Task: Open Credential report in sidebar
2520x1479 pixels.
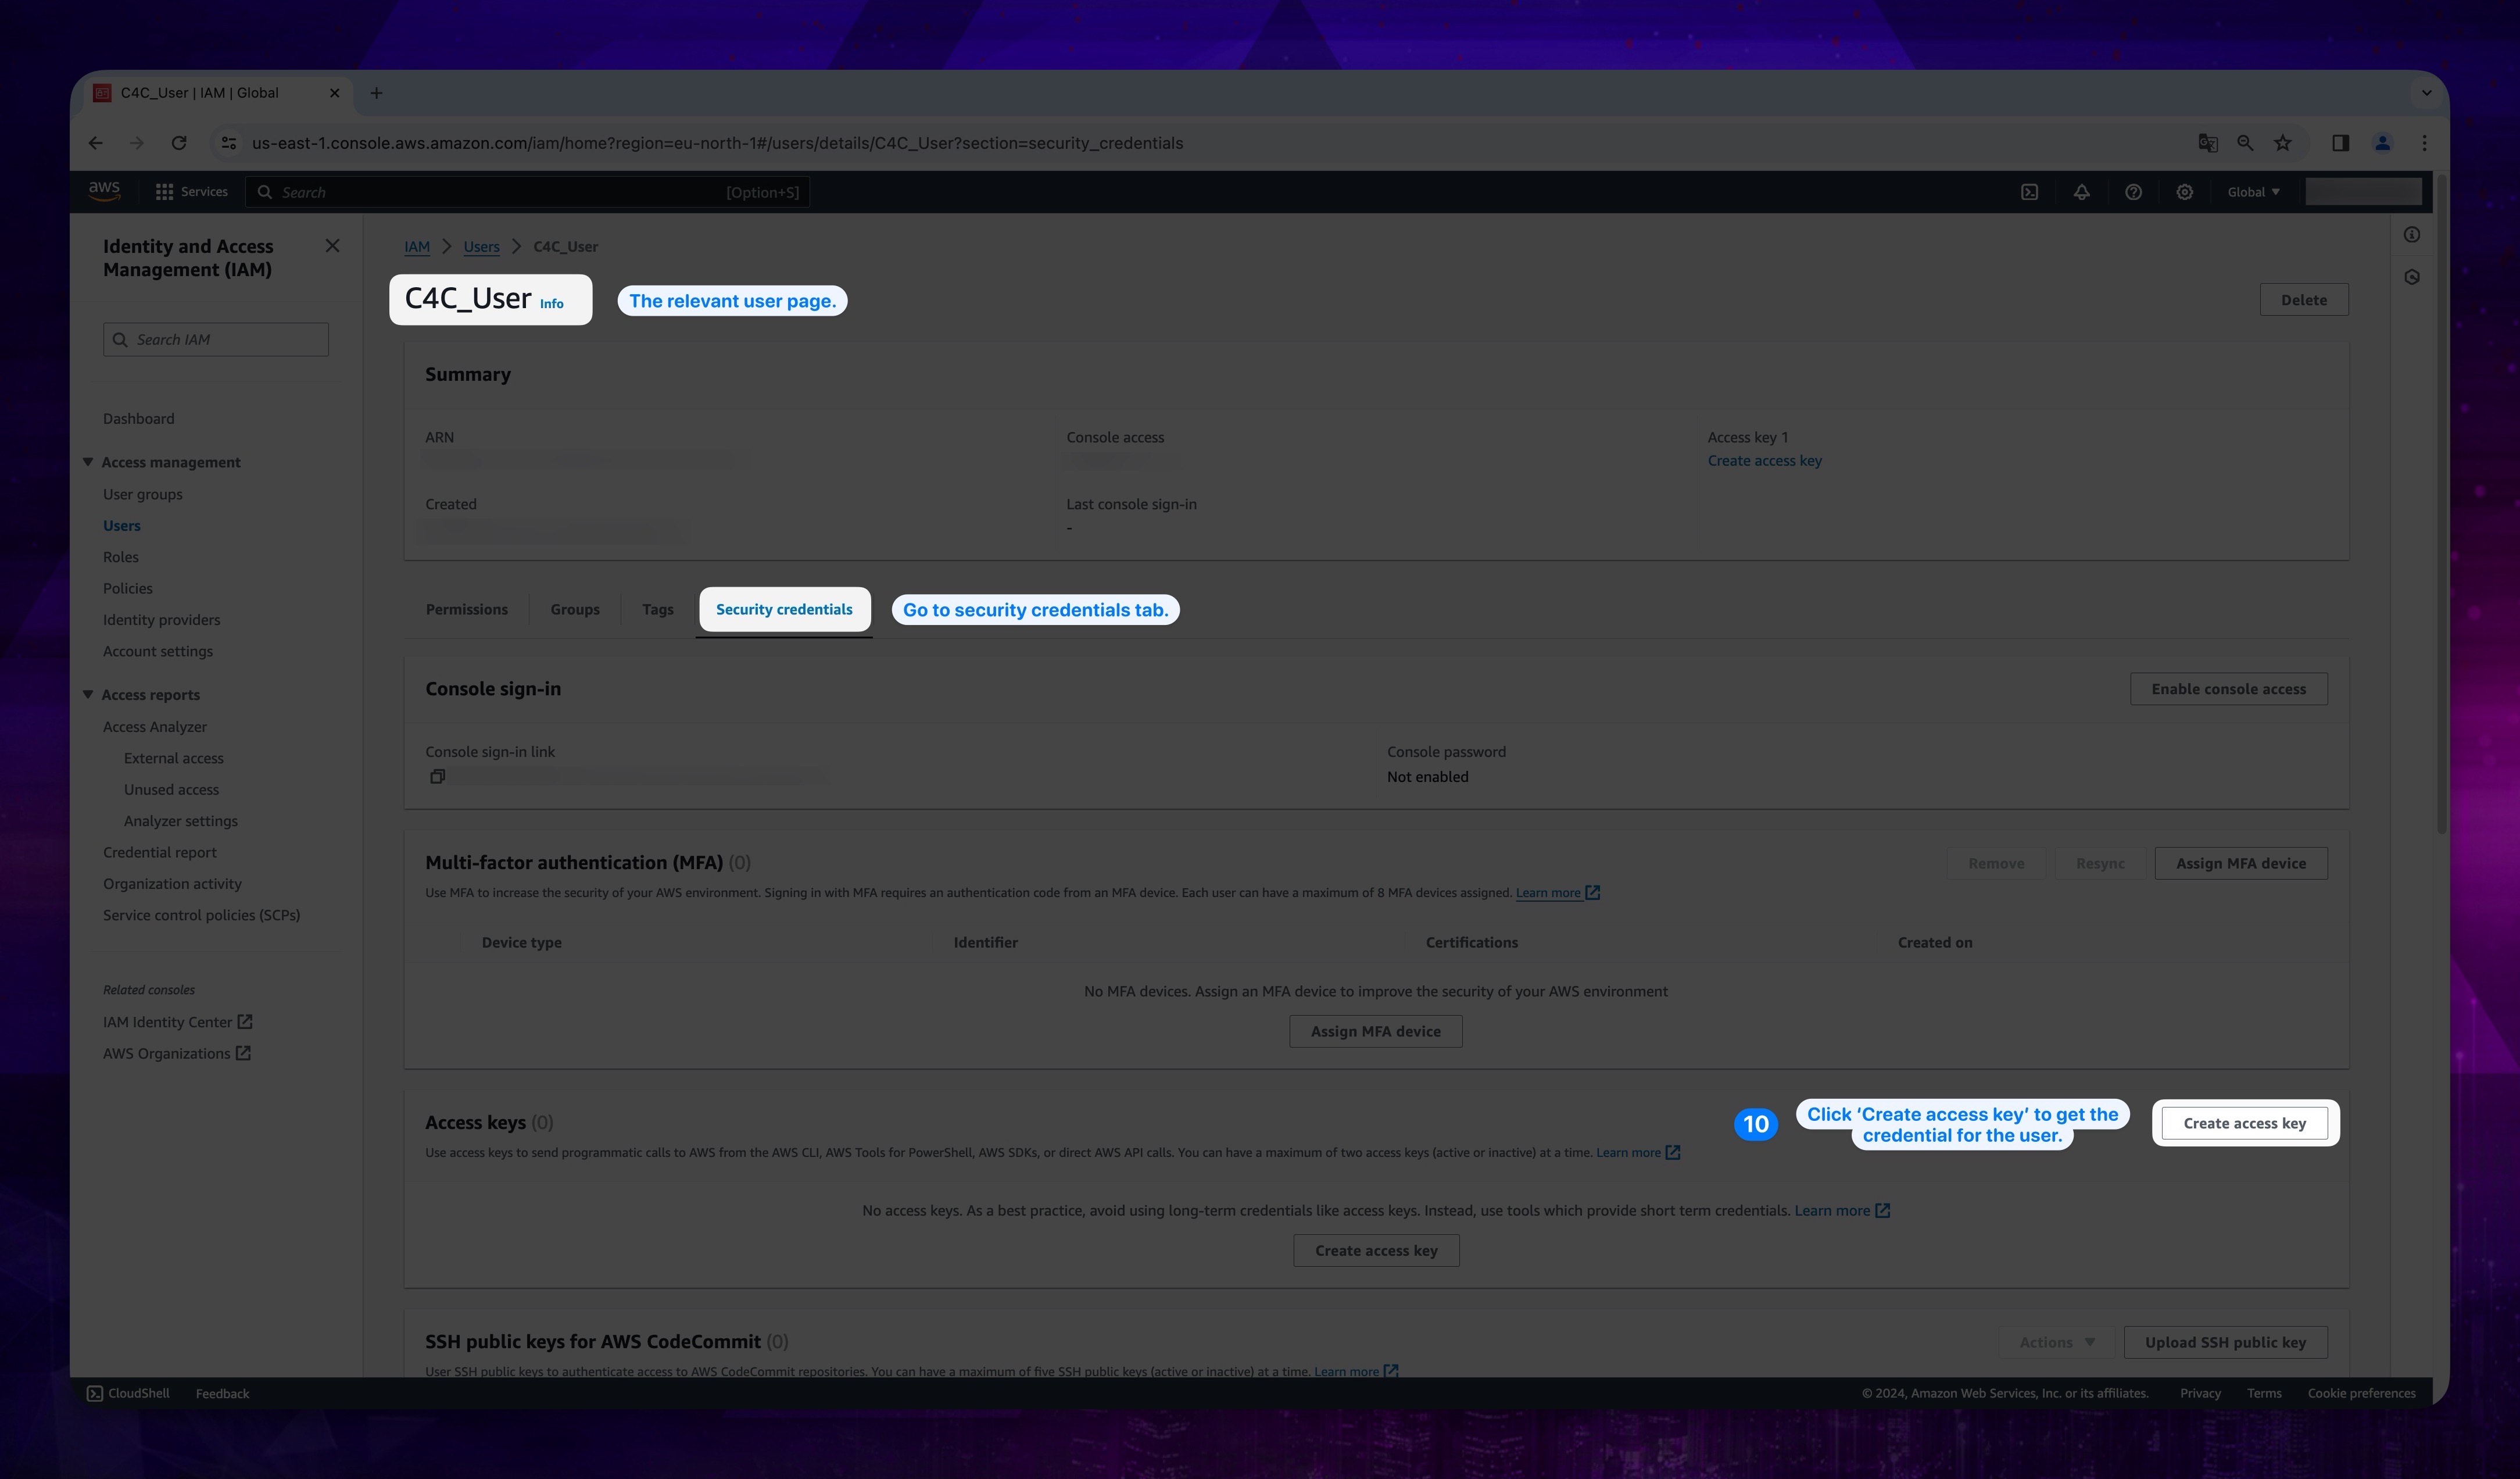Action: coord(160,852)
